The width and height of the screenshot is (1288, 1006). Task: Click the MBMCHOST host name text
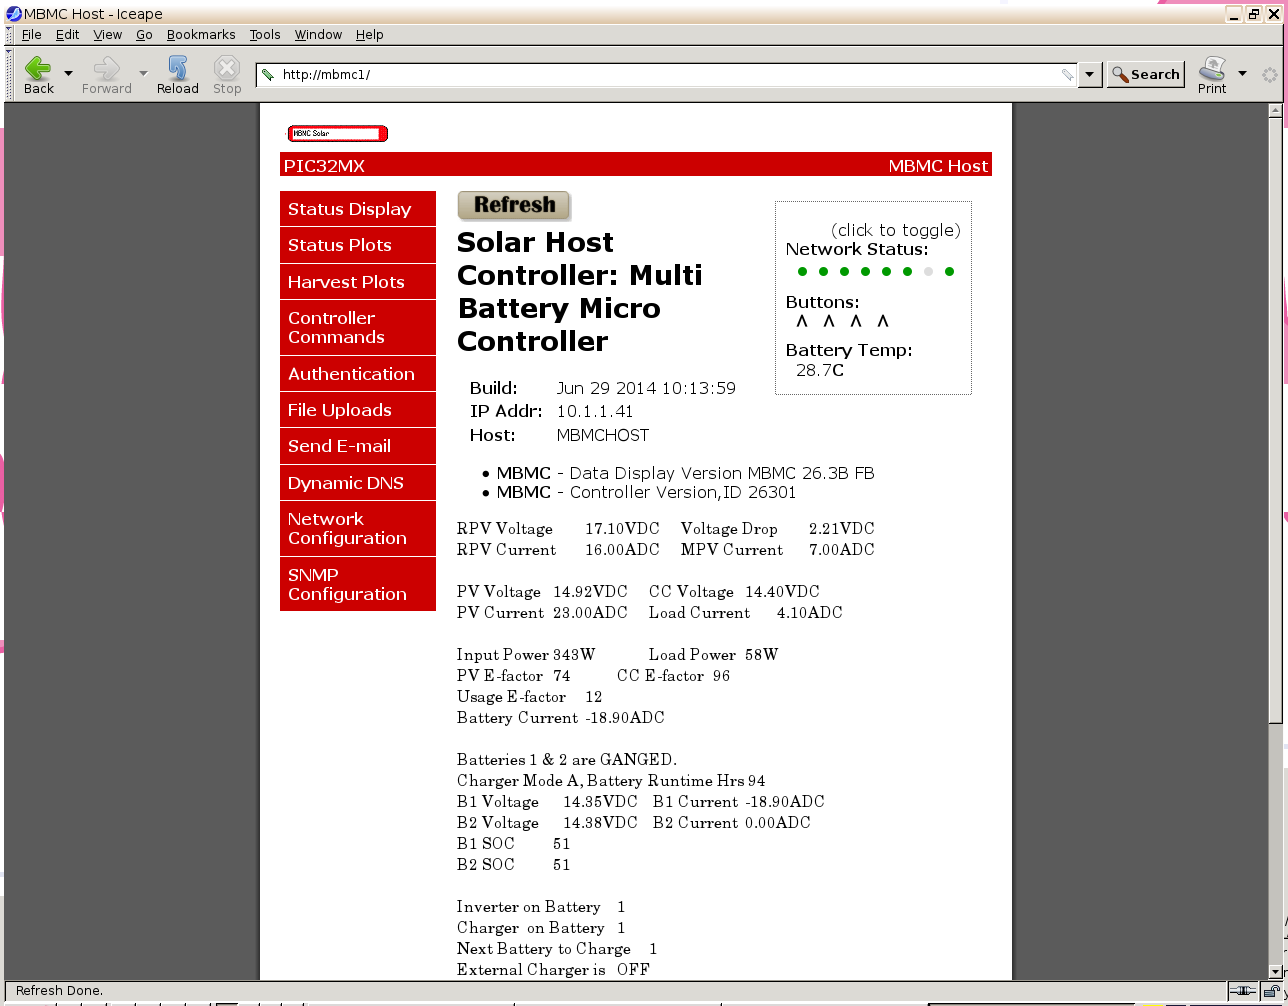coord(603,436)
